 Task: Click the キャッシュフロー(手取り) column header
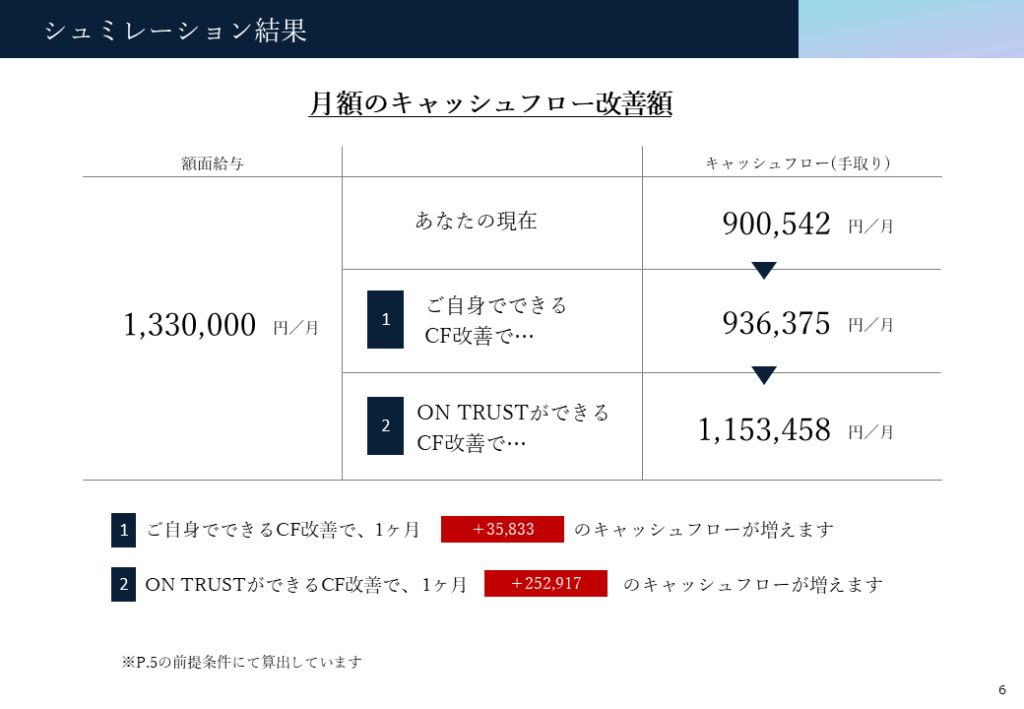[x=798, y=163]
